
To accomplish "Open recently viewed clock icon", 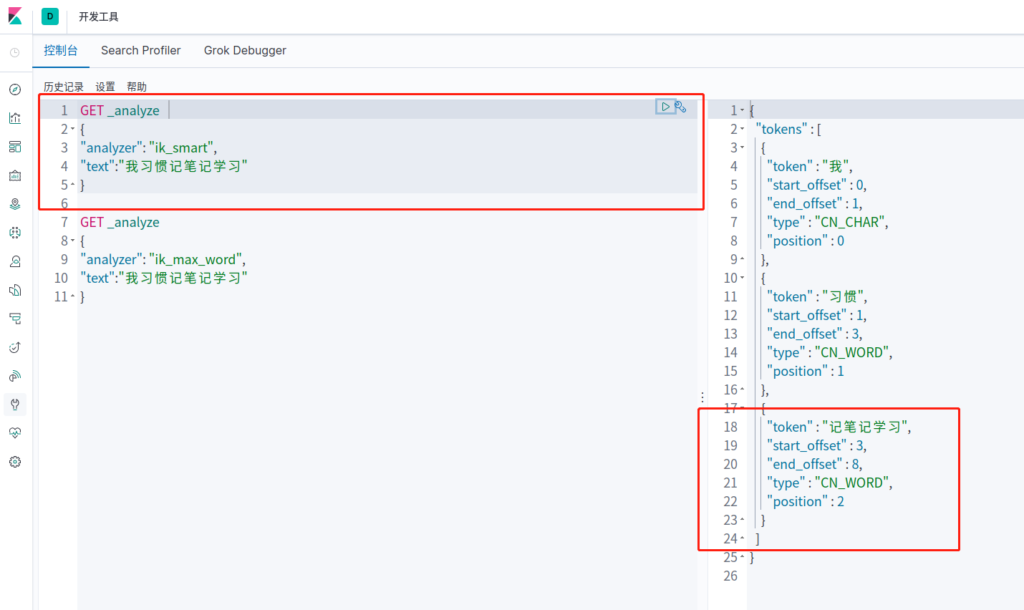I will click(15, 52).
